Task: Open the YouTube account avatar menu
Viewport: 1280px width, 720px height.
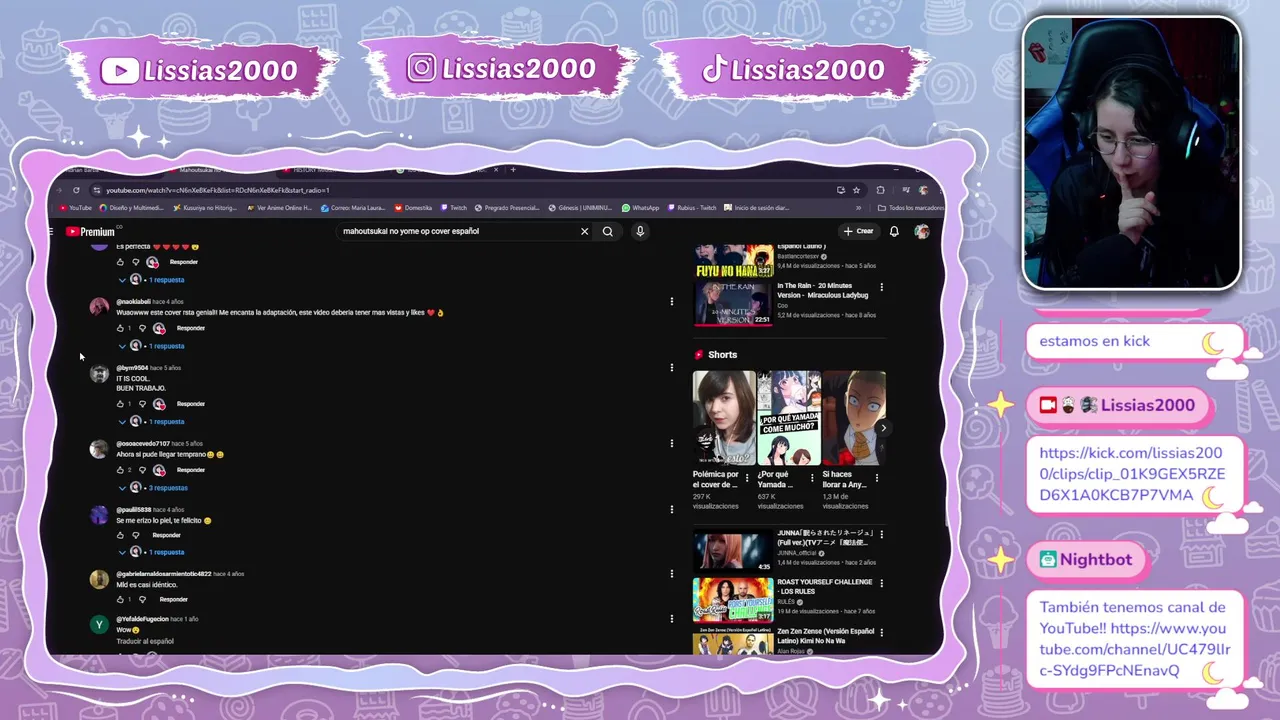Action: tap(922, 231)
